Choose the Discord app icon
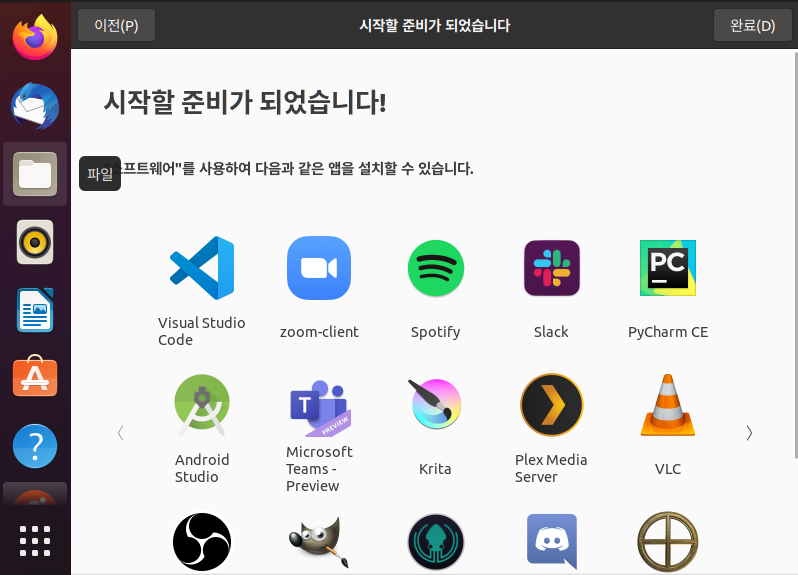The width and height of the screenshot is (798, 575). coord(552,541)
